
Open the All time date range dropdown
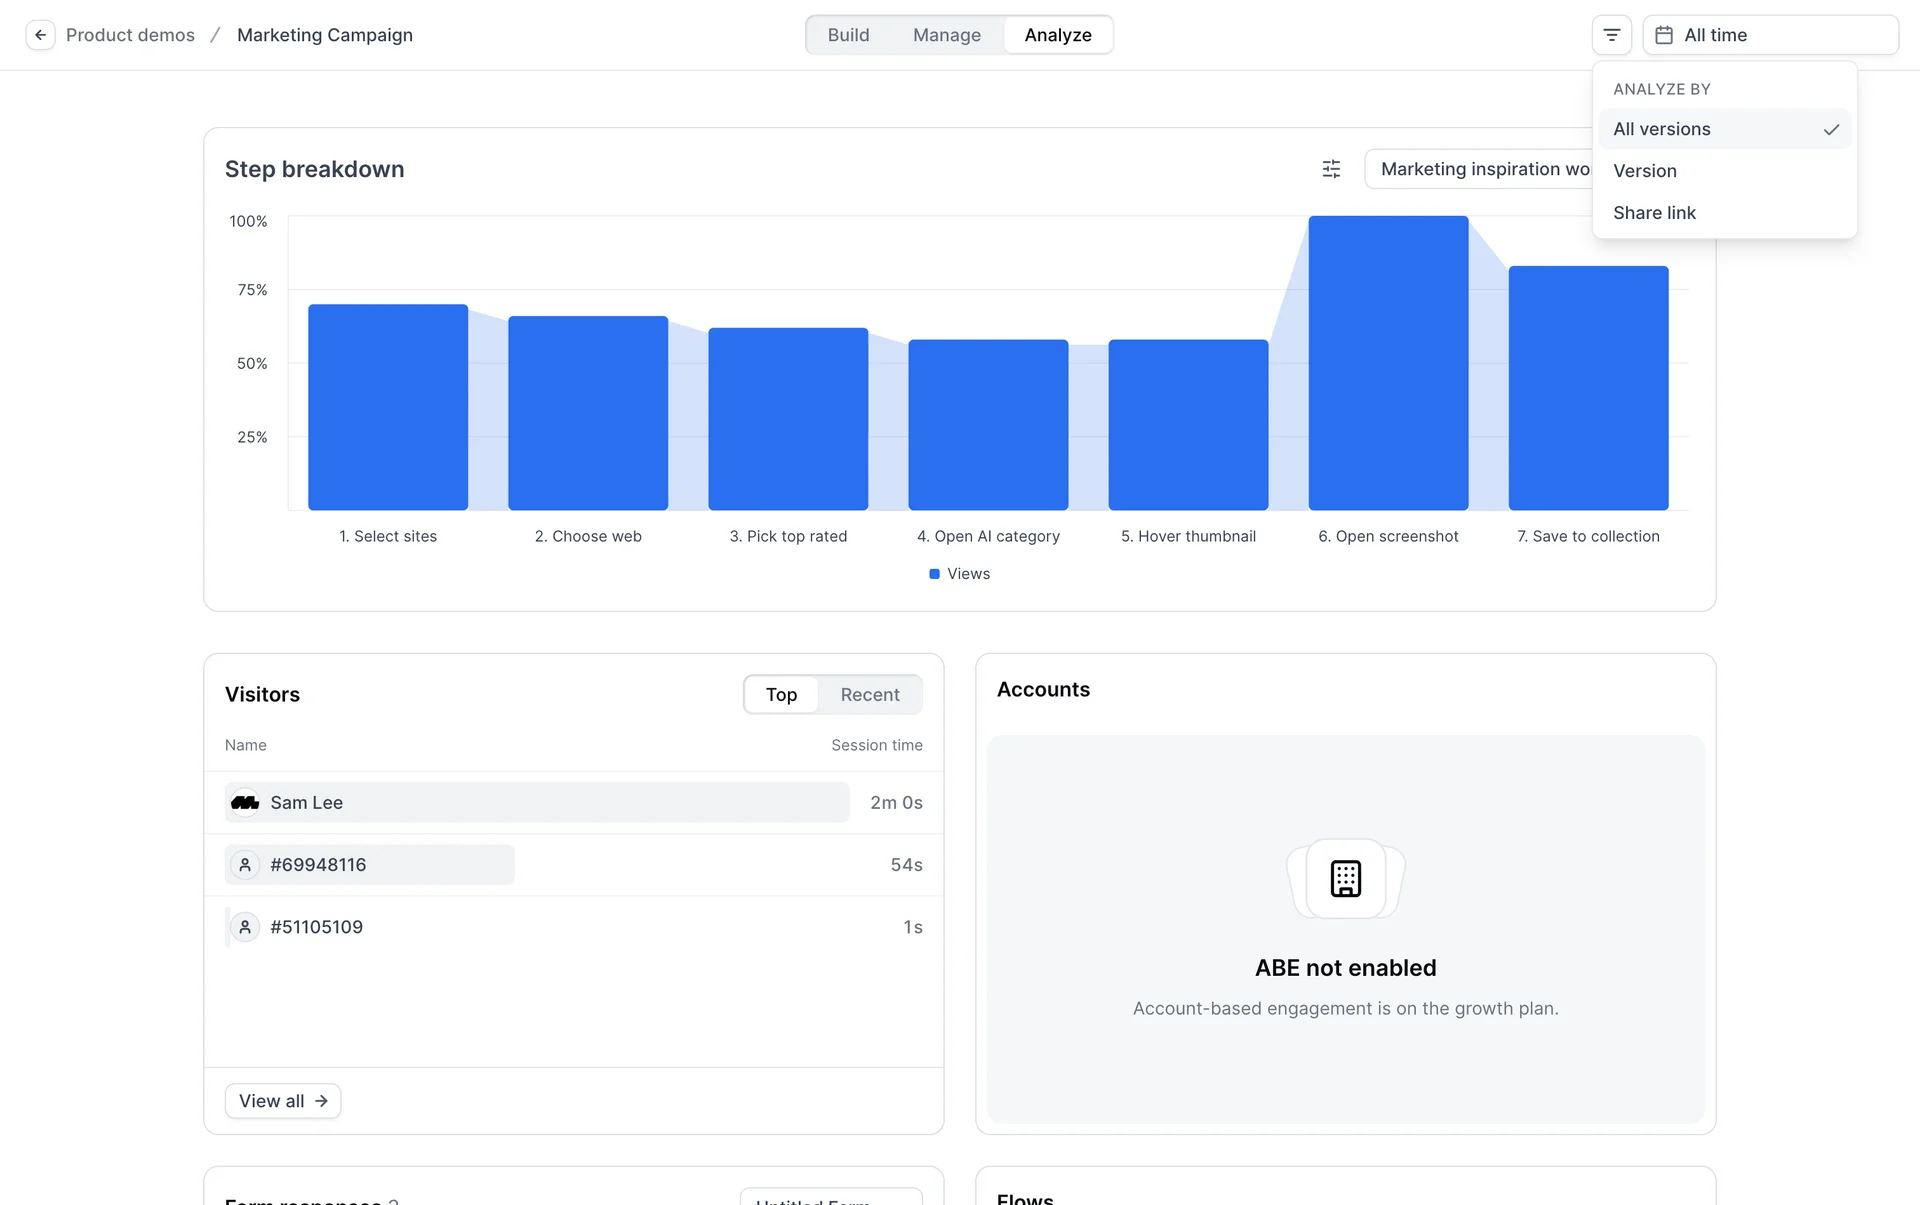[x=1770, y=35]
